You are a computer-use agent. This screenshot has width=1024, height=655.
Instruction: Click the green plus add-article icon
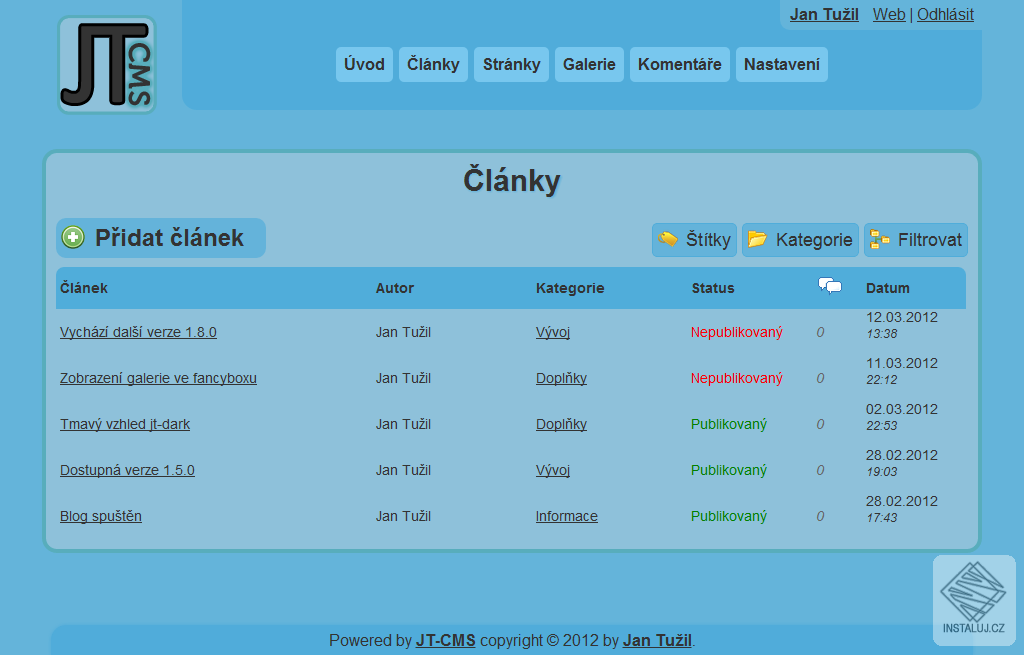click(73, 238)
